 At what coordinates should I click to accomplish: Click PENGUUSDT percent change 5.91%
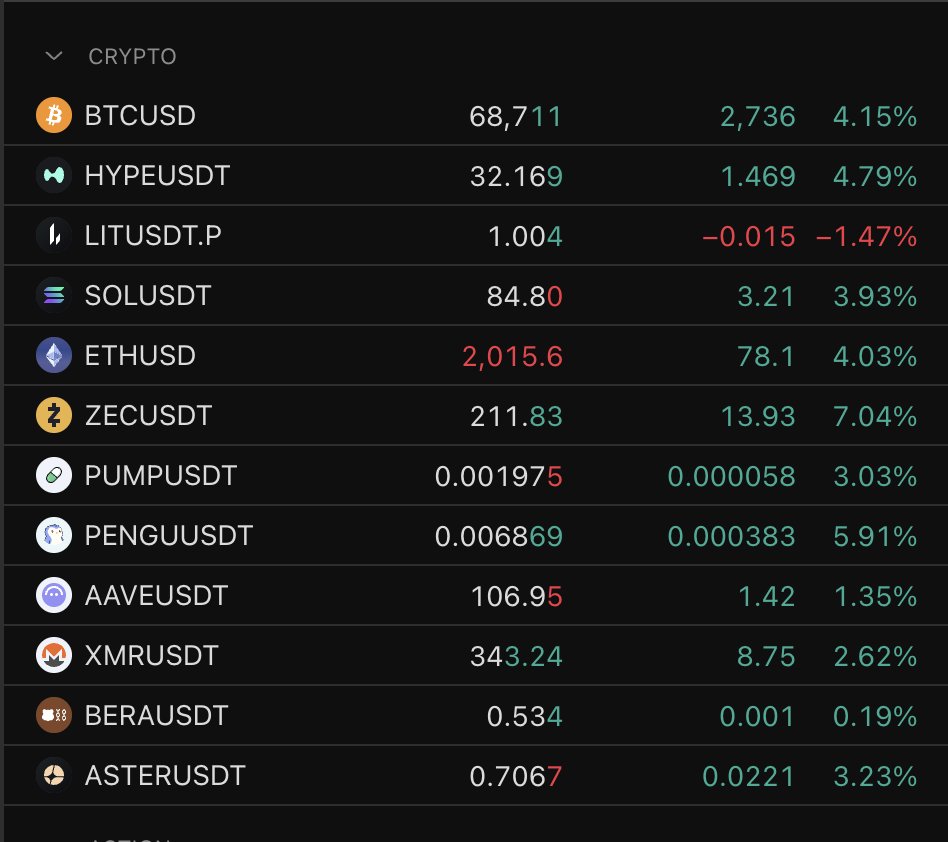875,536
